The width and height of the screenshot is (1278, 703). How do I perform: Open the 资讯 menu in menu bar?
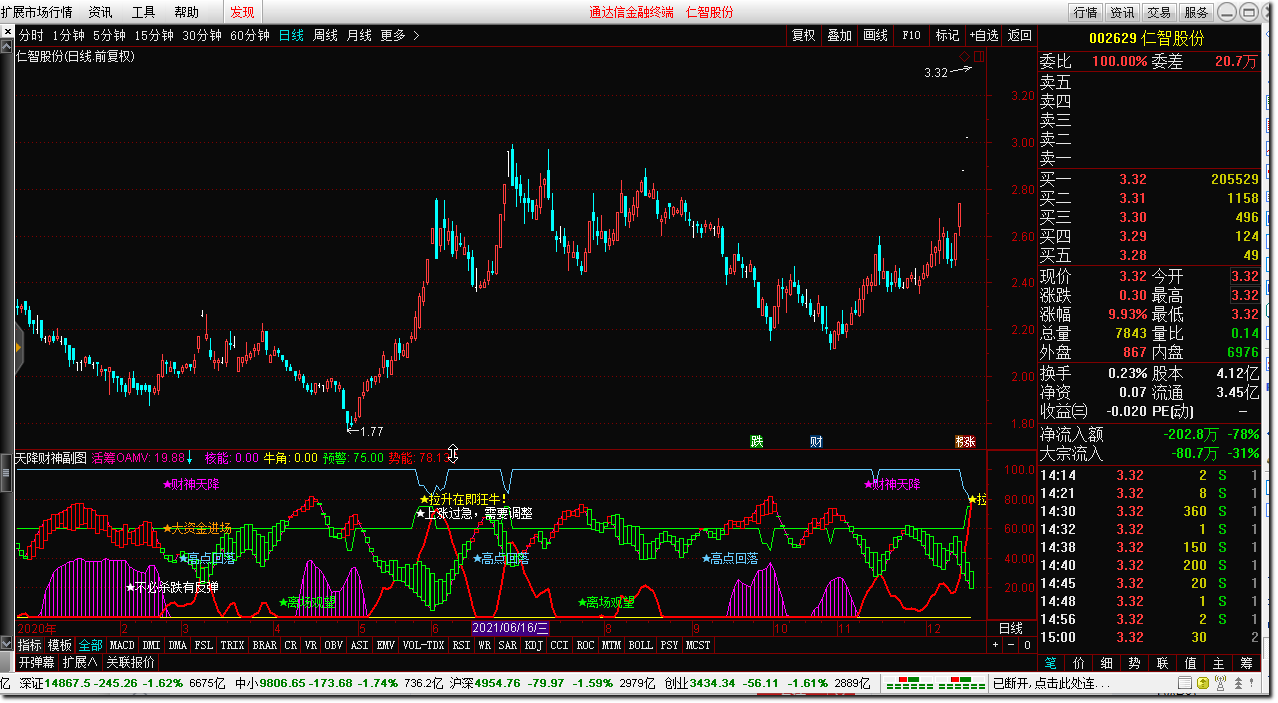100,12
